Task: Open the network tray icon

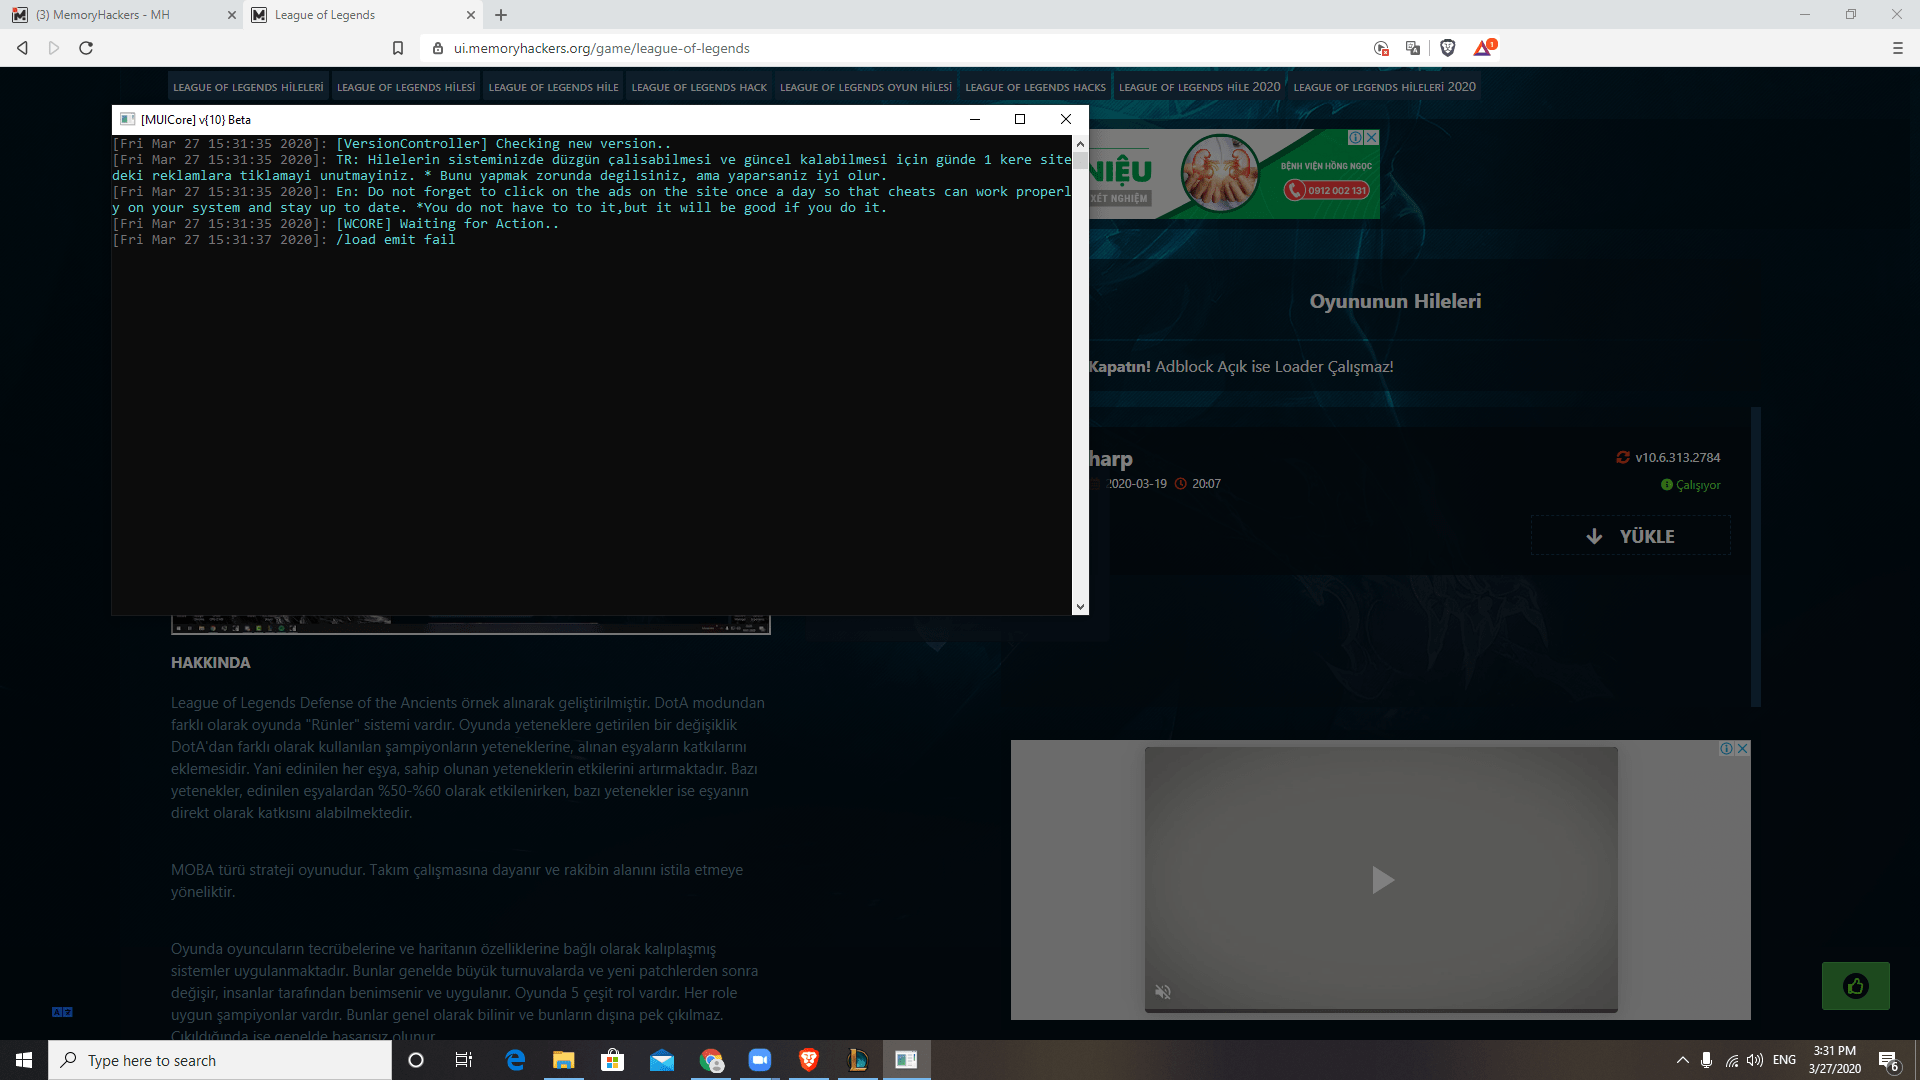Action: [1731, 1060]
